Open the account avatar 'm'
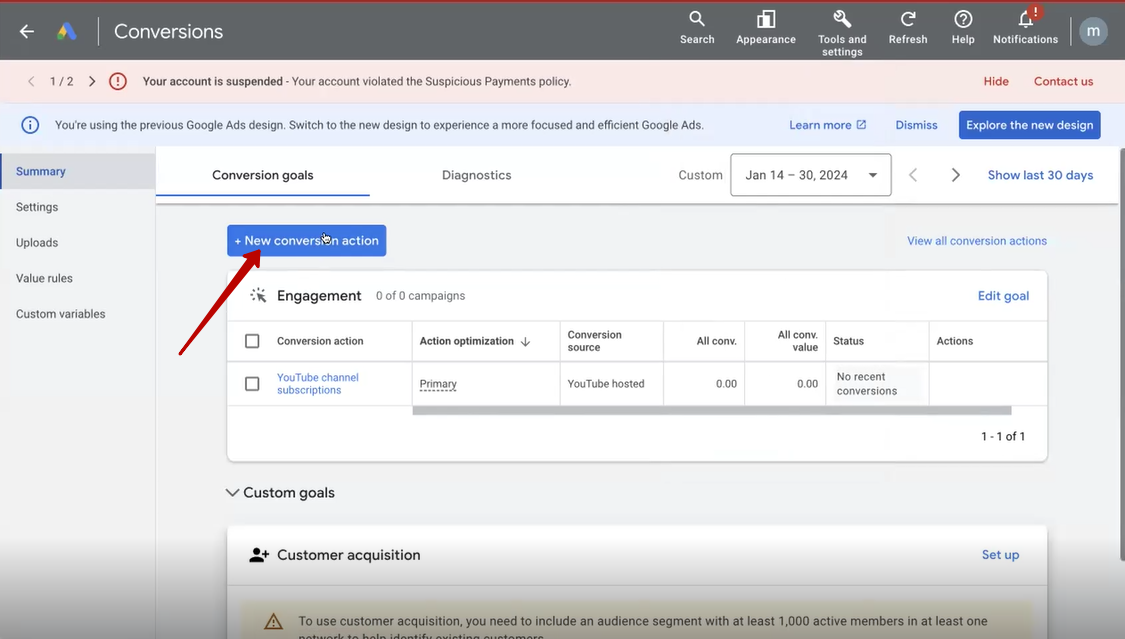The height and width of the screenshot is (639, 1125). [x=1093, y=32]
